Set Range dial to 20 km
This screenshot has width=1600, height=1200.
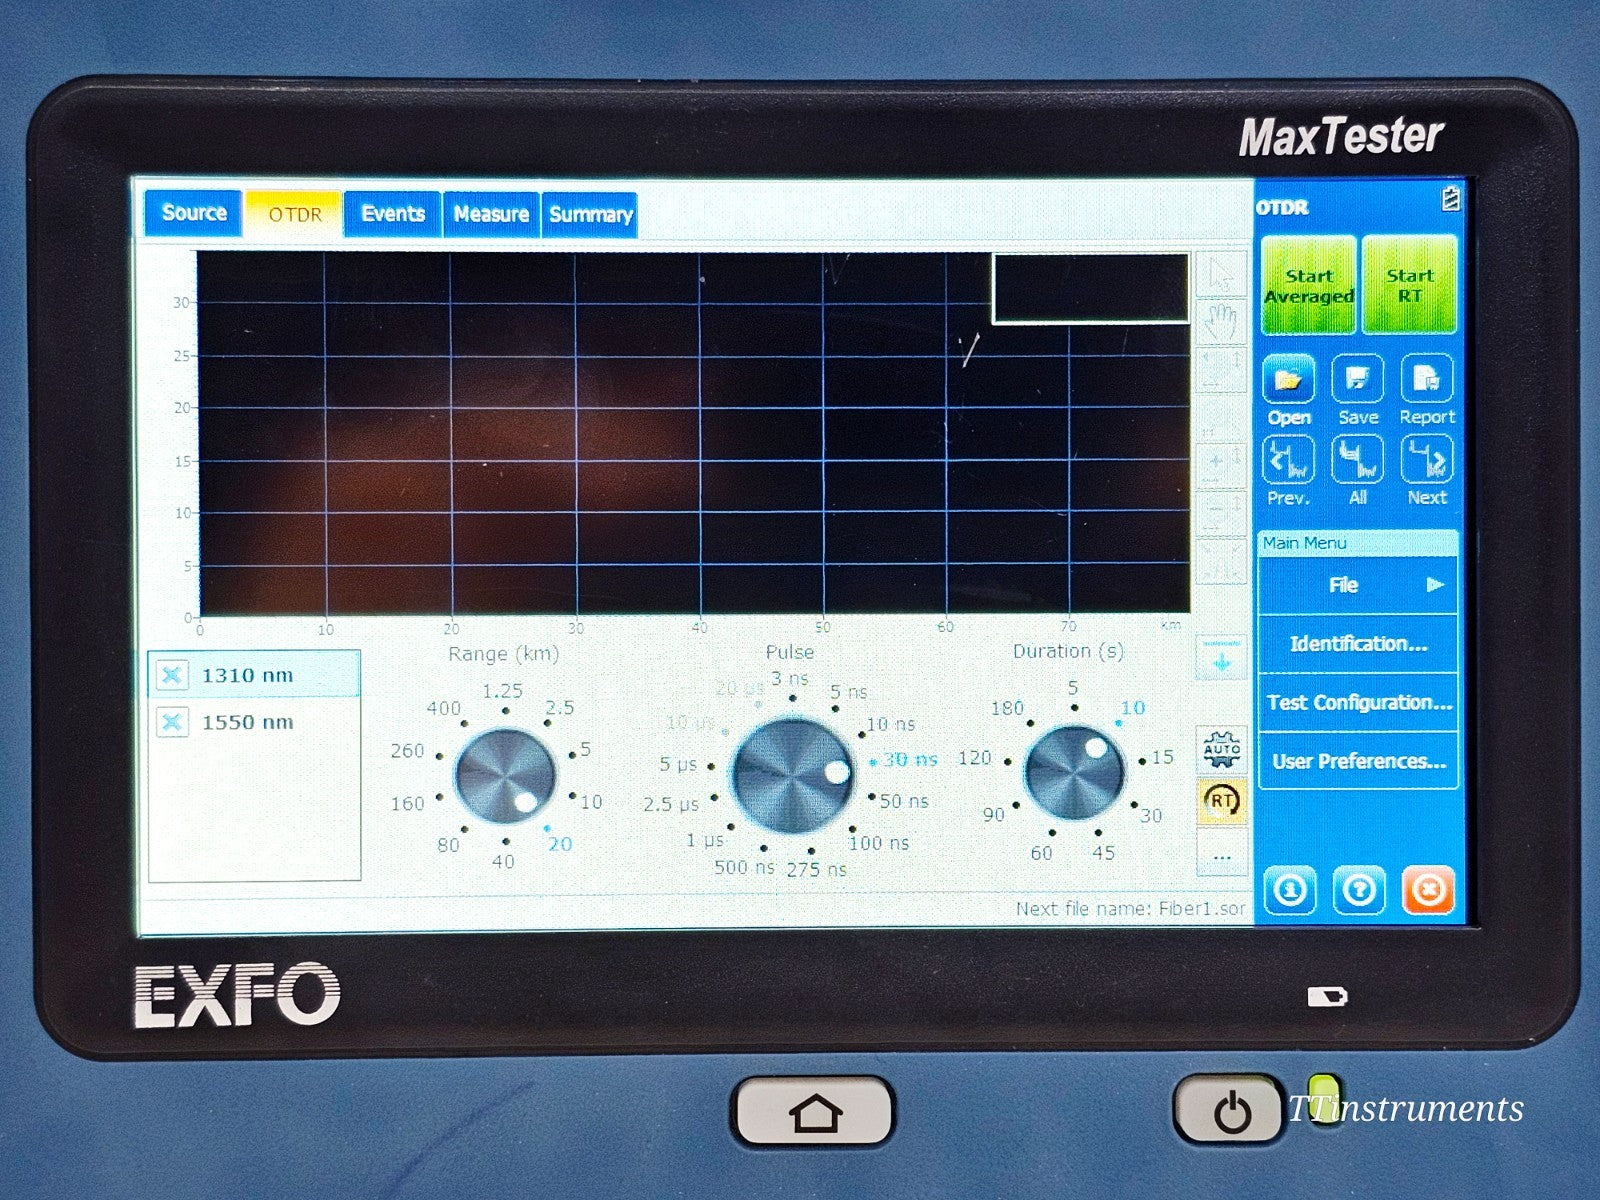point(560,844)
